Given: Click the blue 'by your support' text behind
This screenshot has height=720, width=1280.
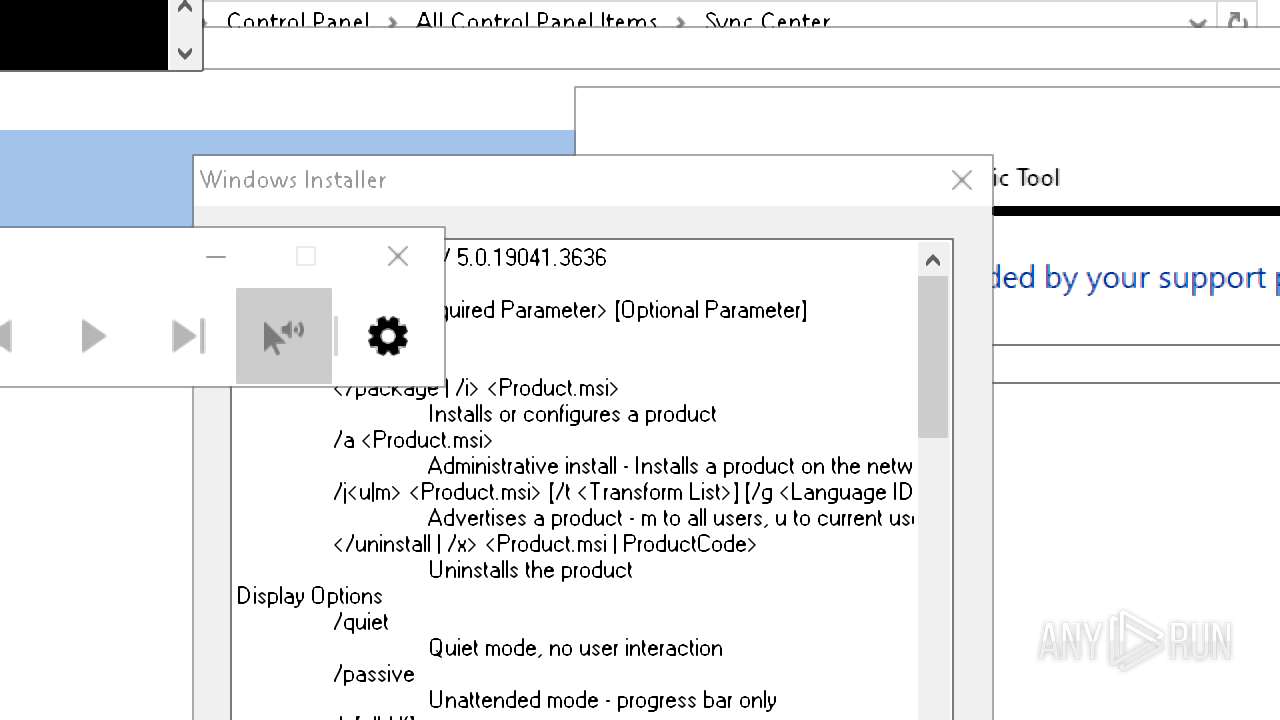Looking at the screenshot, I should pyautogui.click(x=1155, y=277).
